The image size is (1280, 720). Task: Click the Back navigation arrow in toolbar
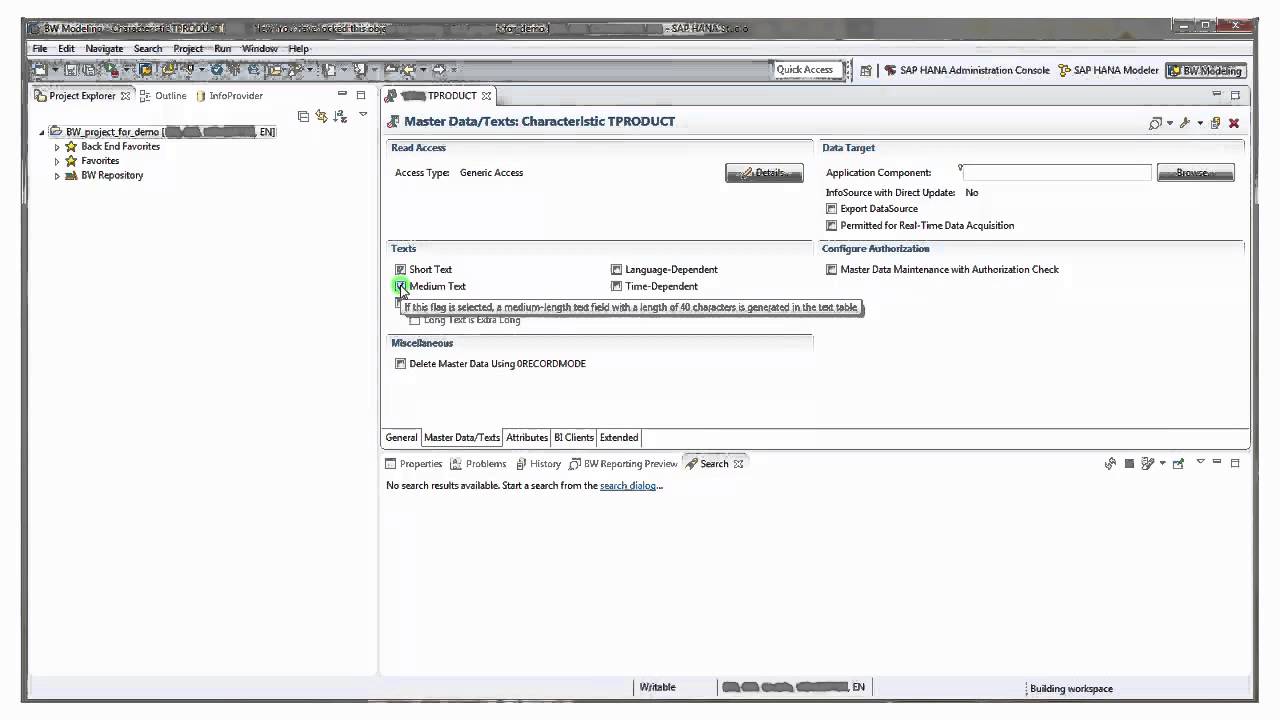410,70
